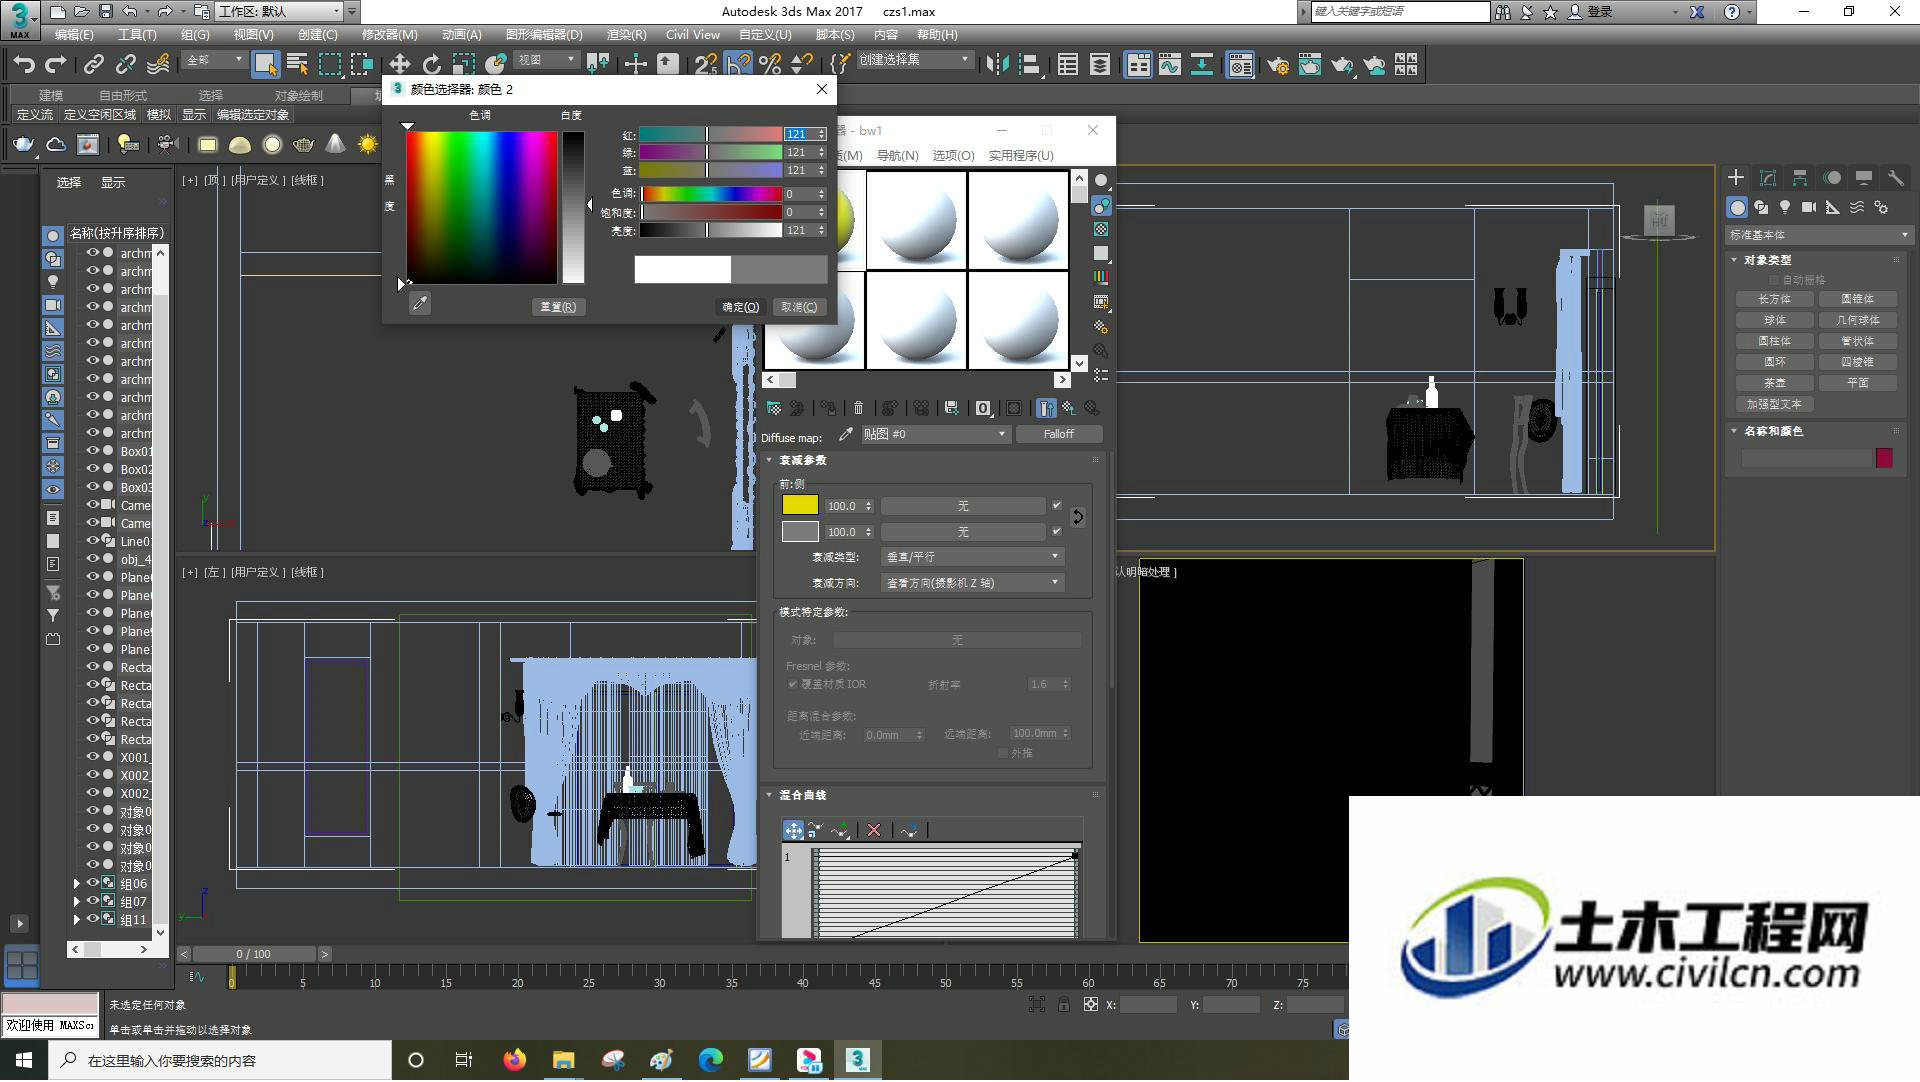Toggle the material editor background checker icon
Screen dimensions: 1920x1082
(1101, 229)
